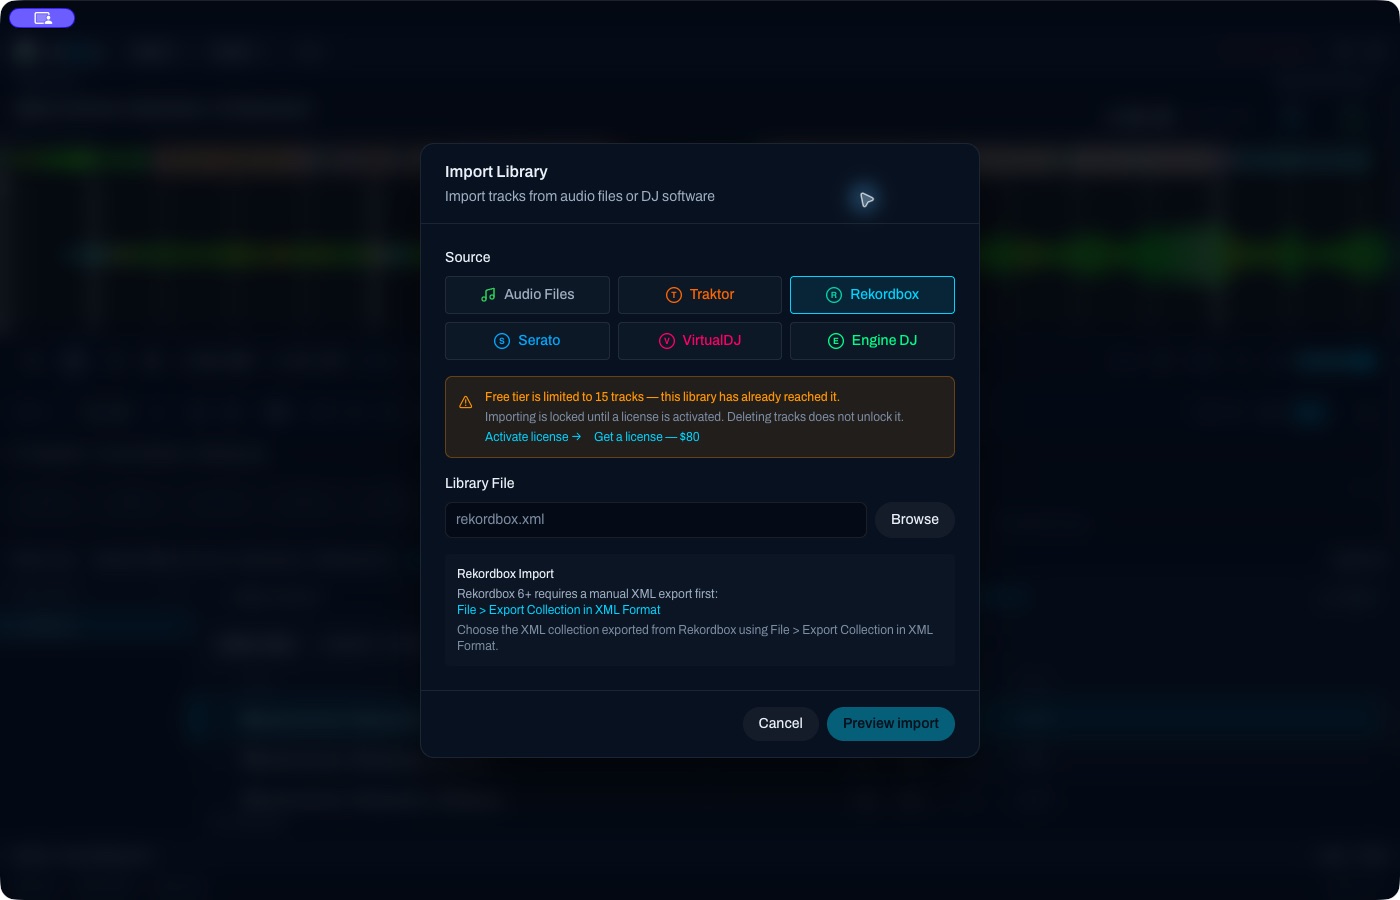Follow the Get a license — $80 link
This screenshot has height=900, width=1400.
pyautogui.click(x=647, y=437)
